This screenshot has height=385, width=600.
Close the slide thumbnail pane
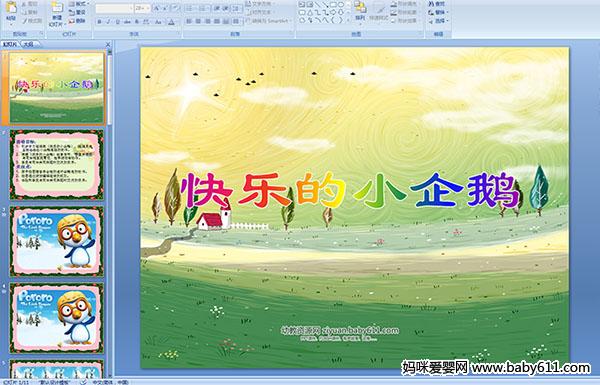pos(108,44)
